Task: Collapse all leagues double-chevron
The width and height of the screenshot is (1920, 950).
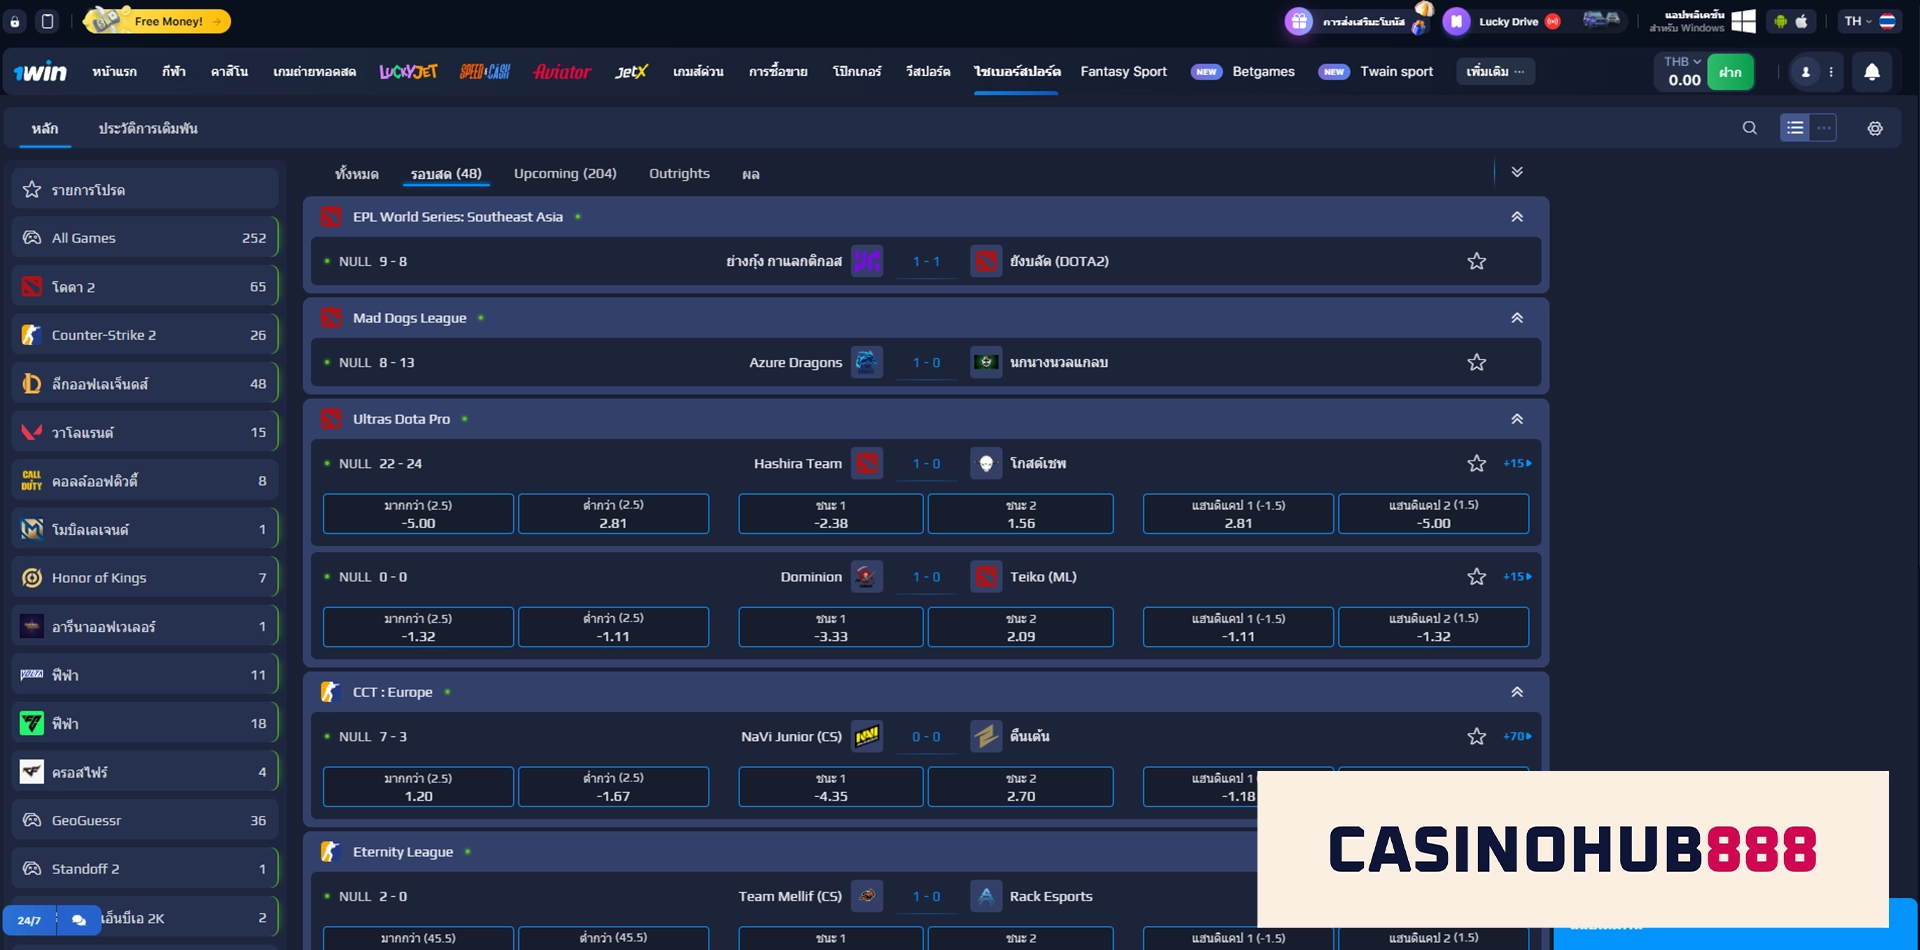Action: [x=1517, y=172]
